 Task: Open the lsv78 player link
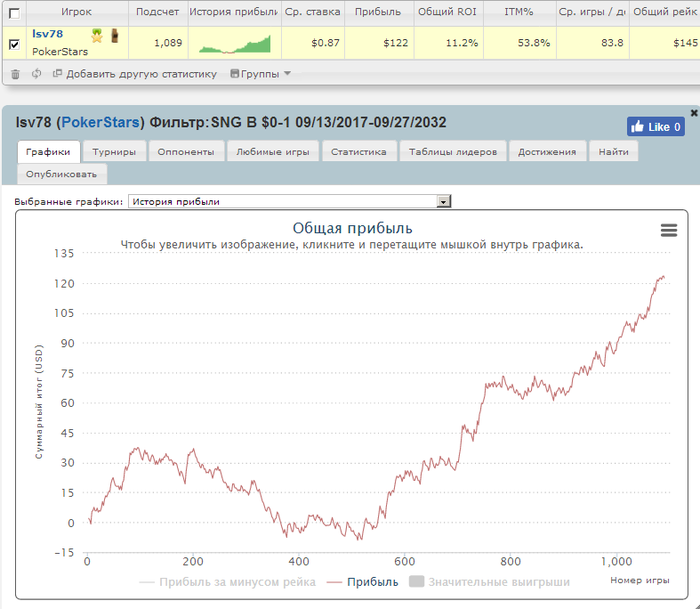[47, 34]
